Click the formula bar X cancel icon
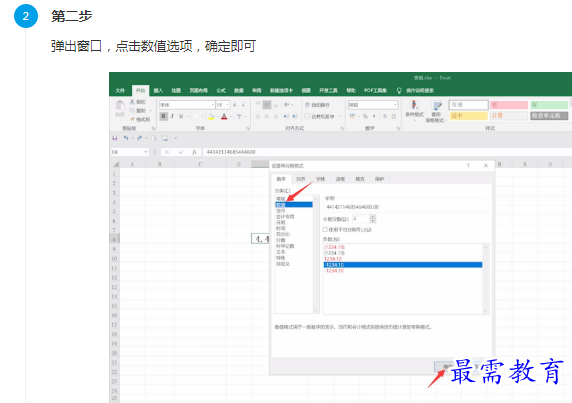The image size is (572, 403). (x=167, y=152)
